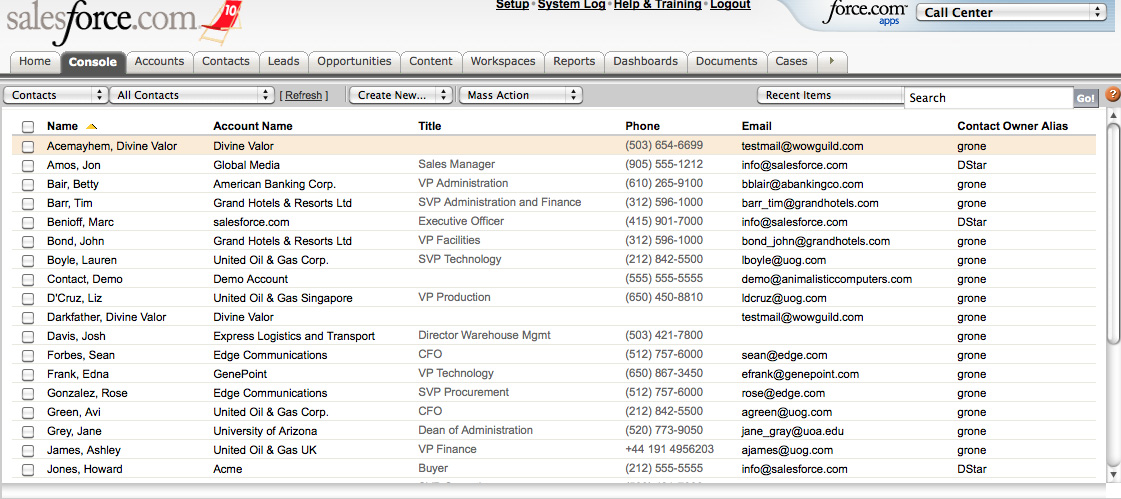
Task: Click email jane_gray@uoa.edu
Action: [x=794, y=431]
